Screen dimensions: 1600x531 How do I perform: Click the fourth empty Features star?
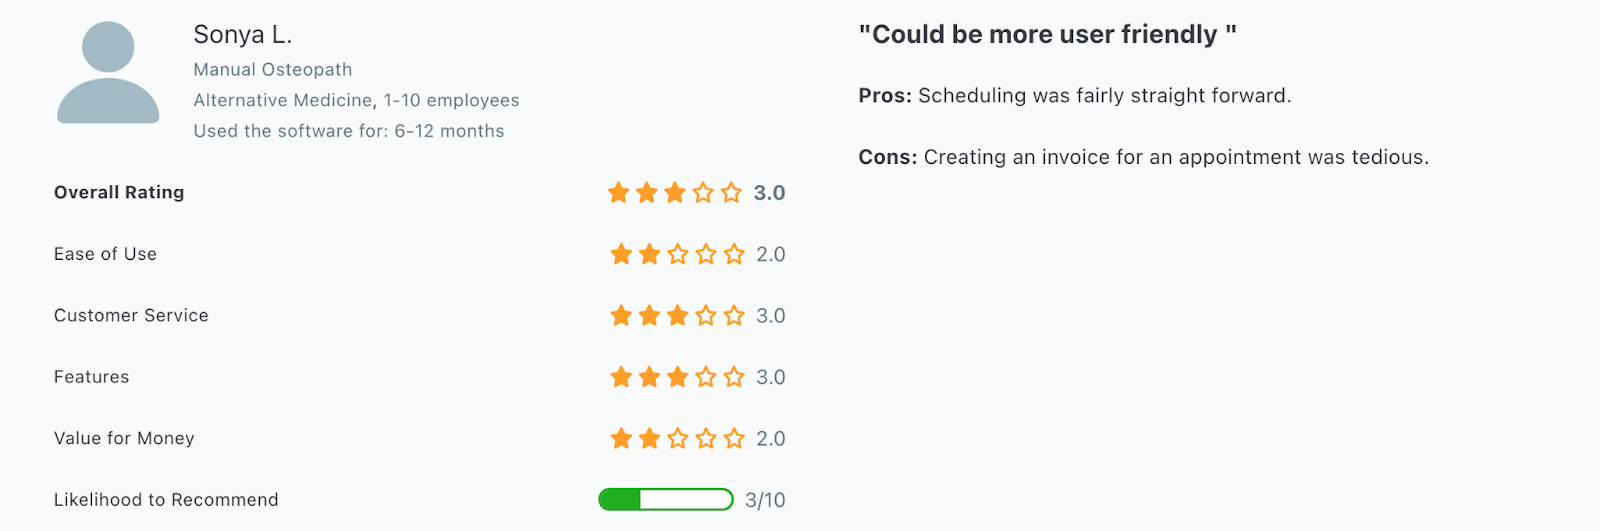click(706, 377)
